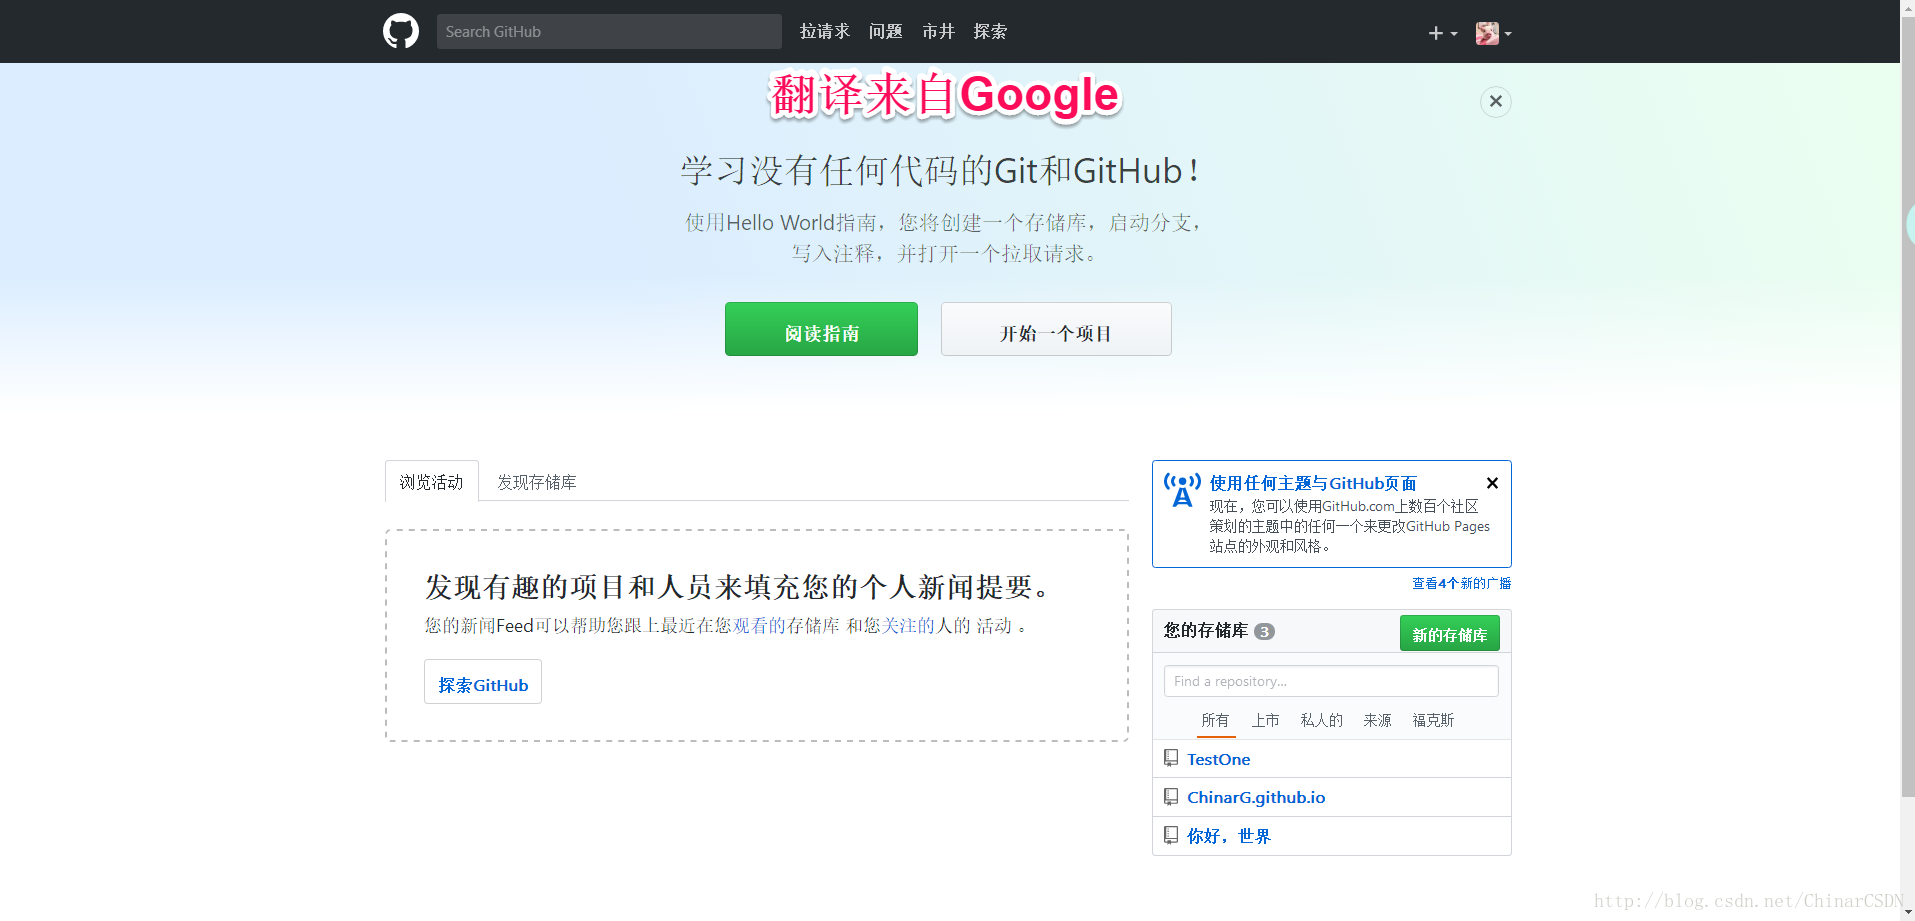
Task: Open the 拉请求 nav item
Action: click(825, 32)
